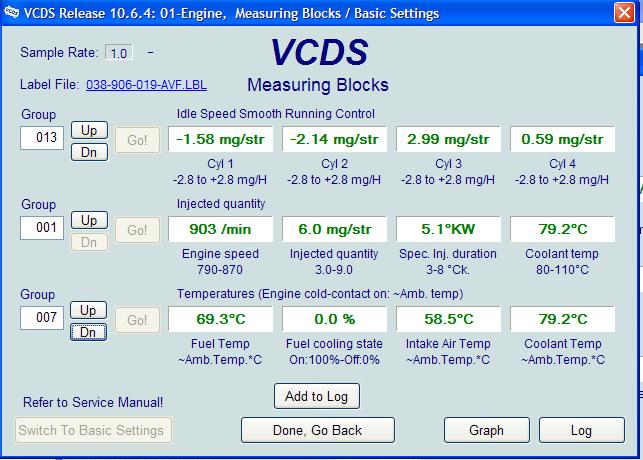Click the VCDS title bar app icon
This screenshot has height=460, width=643.
click(x=11, y=13)
